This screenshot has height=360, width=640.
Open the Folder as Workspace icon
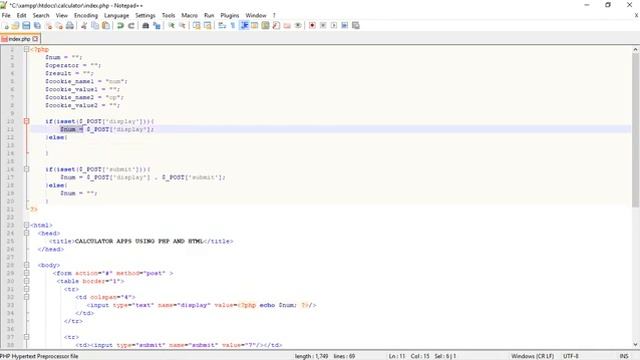point(287,26)
